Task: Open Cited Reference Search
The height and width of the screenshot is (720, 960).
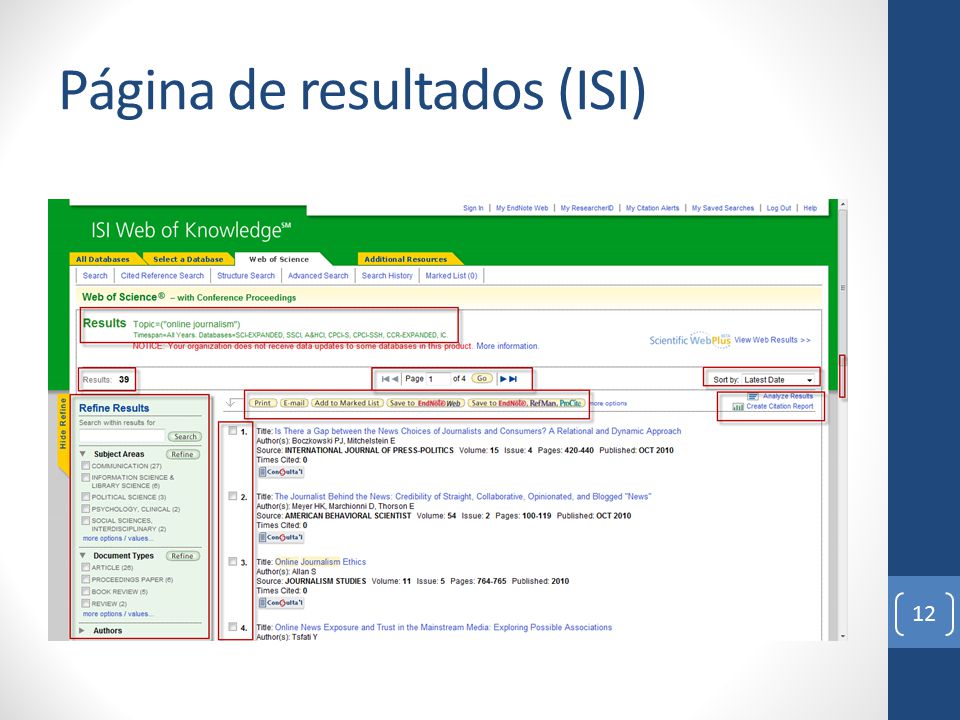Action: tap(162, 276)
